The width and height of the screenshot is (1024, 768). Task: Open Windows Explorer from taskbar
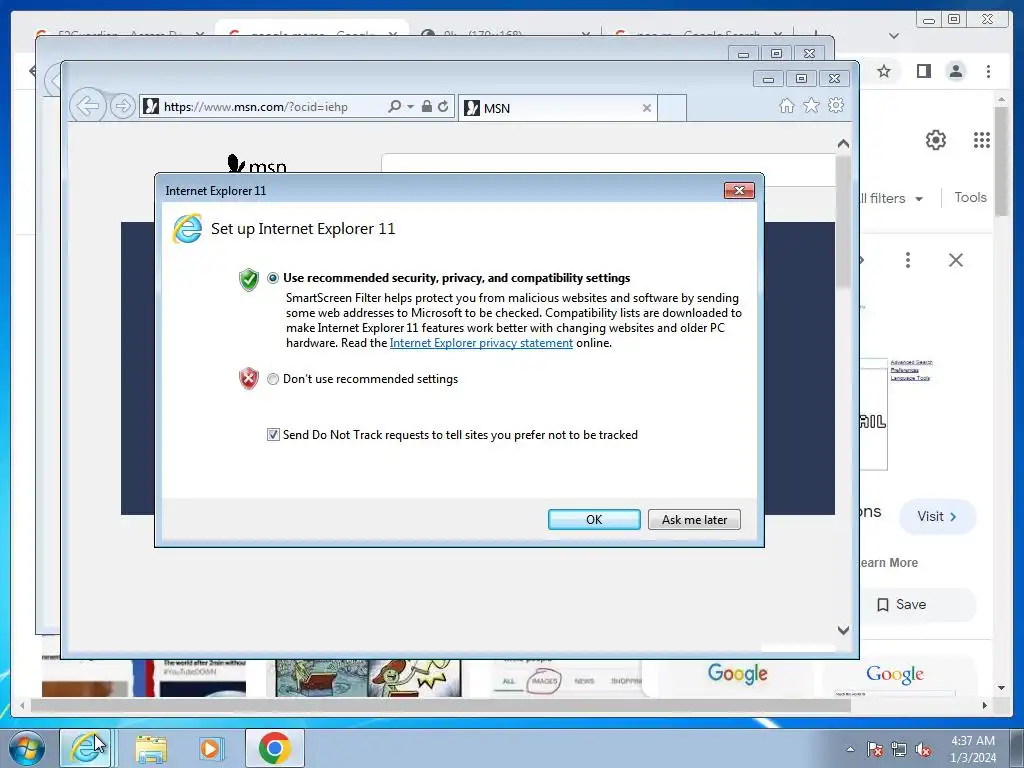(x=151, y=748)
